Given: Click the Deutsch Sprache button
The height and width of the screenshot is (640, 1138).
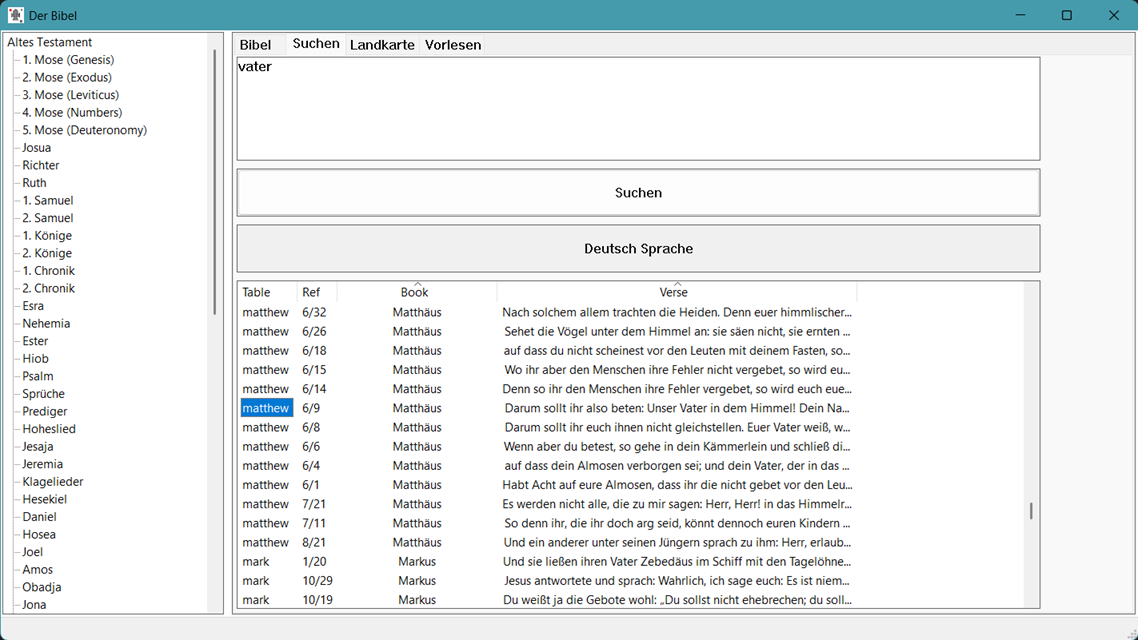Looking at the screenshot, I should click(638, 249).
